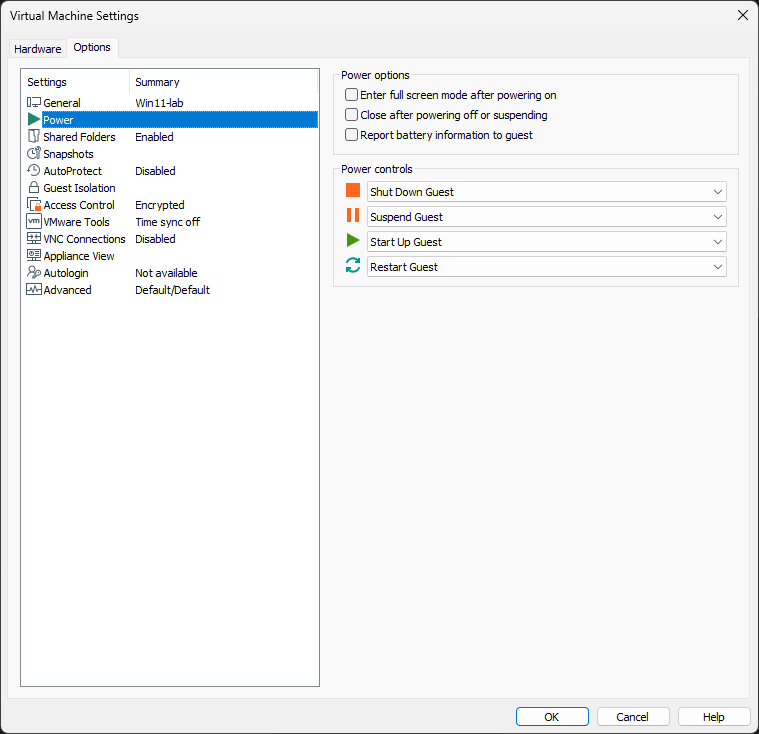
Task: Select the Shared Folders row label
Action: 79,137
